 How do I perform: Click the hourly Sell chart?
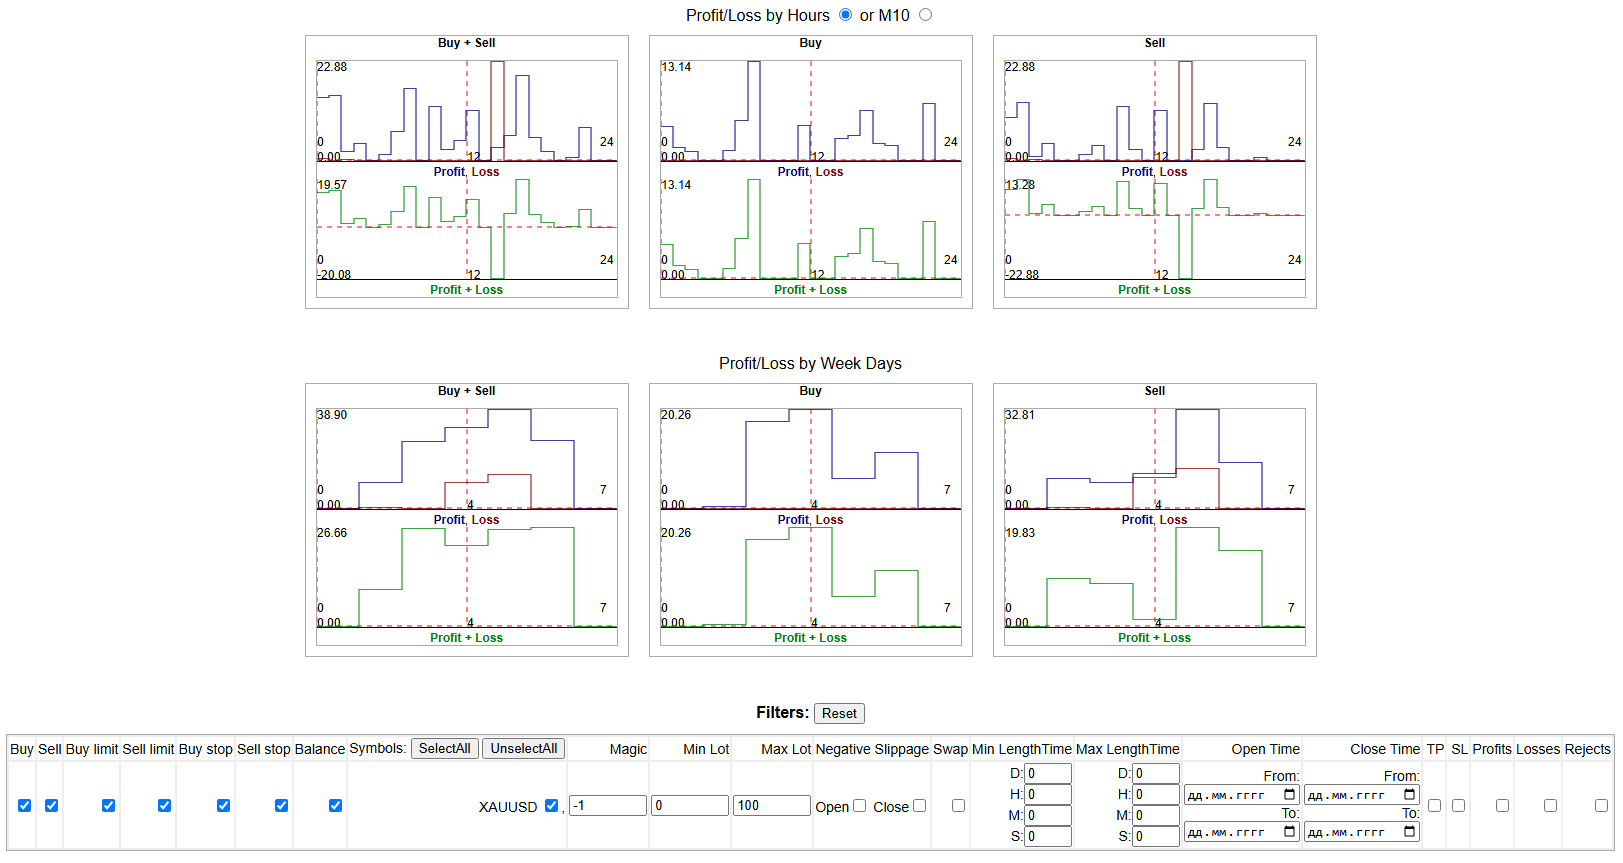[1155, 172]
